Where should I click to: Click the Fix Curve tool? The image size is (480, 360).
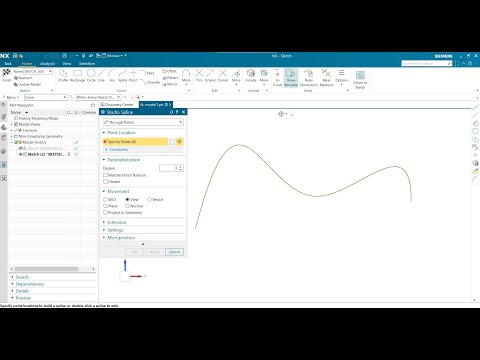277,78
